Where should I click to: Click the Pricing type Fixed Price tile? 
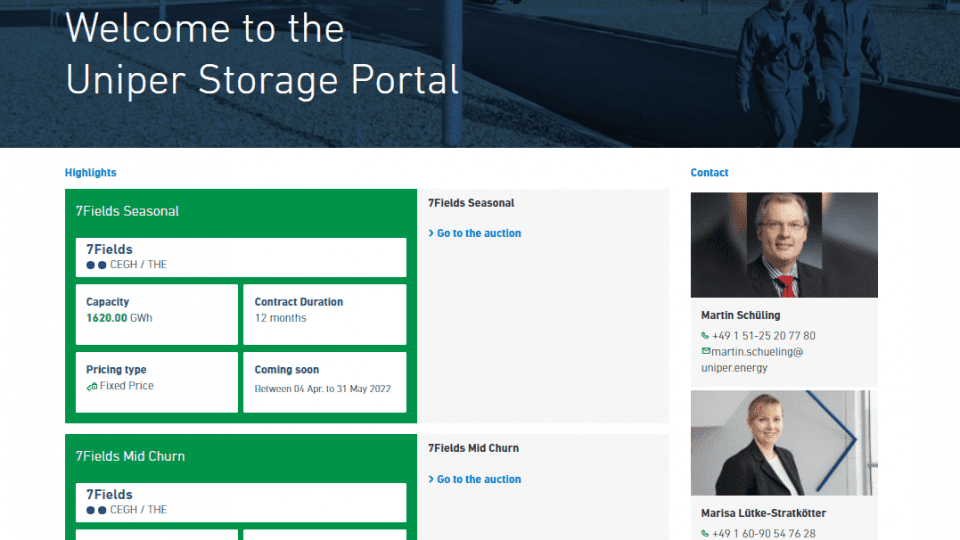[x=157, y=382]
